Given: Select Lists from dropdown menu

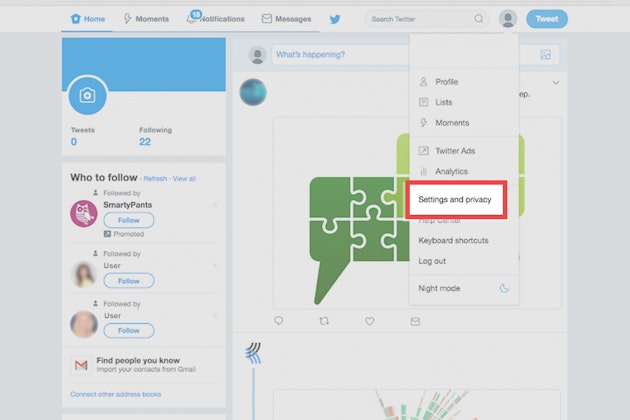Looking at the screenshot, I should point(444,102).
